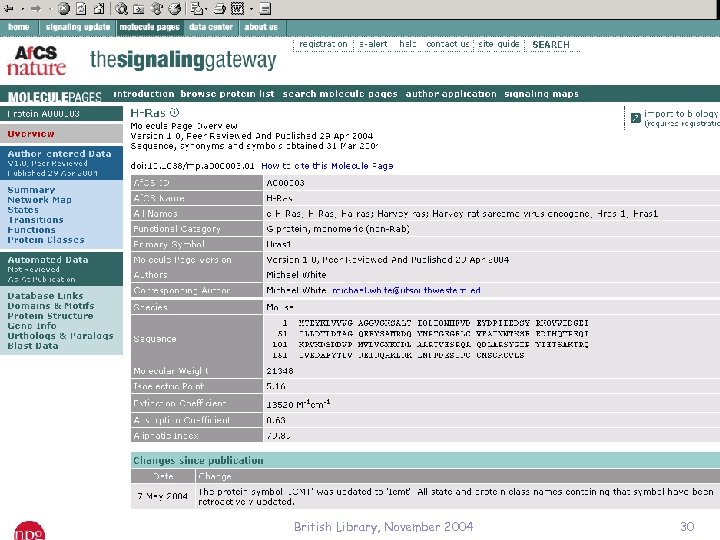Click the Edit with Word icon
The image size is (720, 540).
237,8
